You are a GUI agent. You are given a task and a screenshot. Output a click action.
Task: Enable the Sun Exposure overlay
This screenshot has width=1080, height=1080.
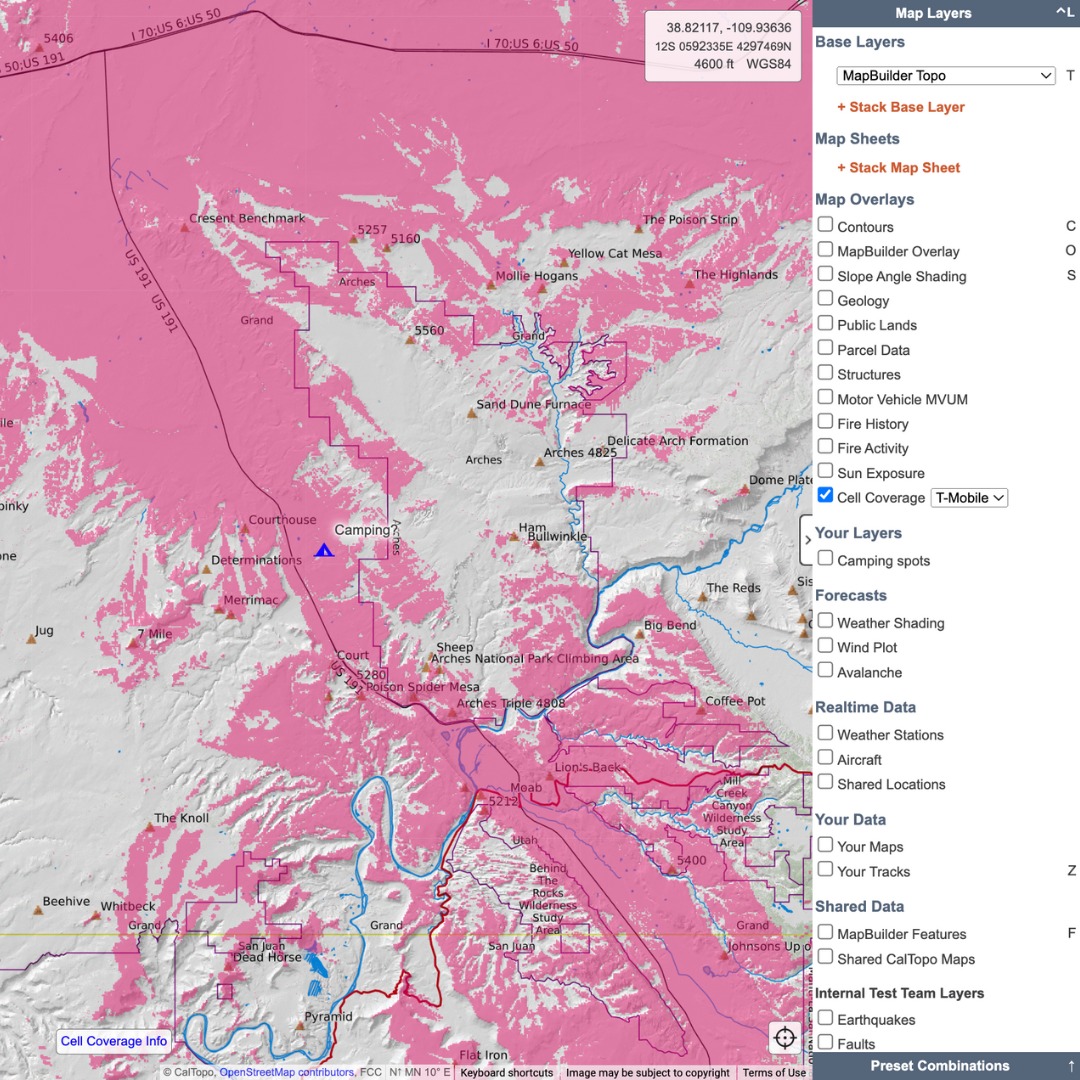click(x=824, y=471)
